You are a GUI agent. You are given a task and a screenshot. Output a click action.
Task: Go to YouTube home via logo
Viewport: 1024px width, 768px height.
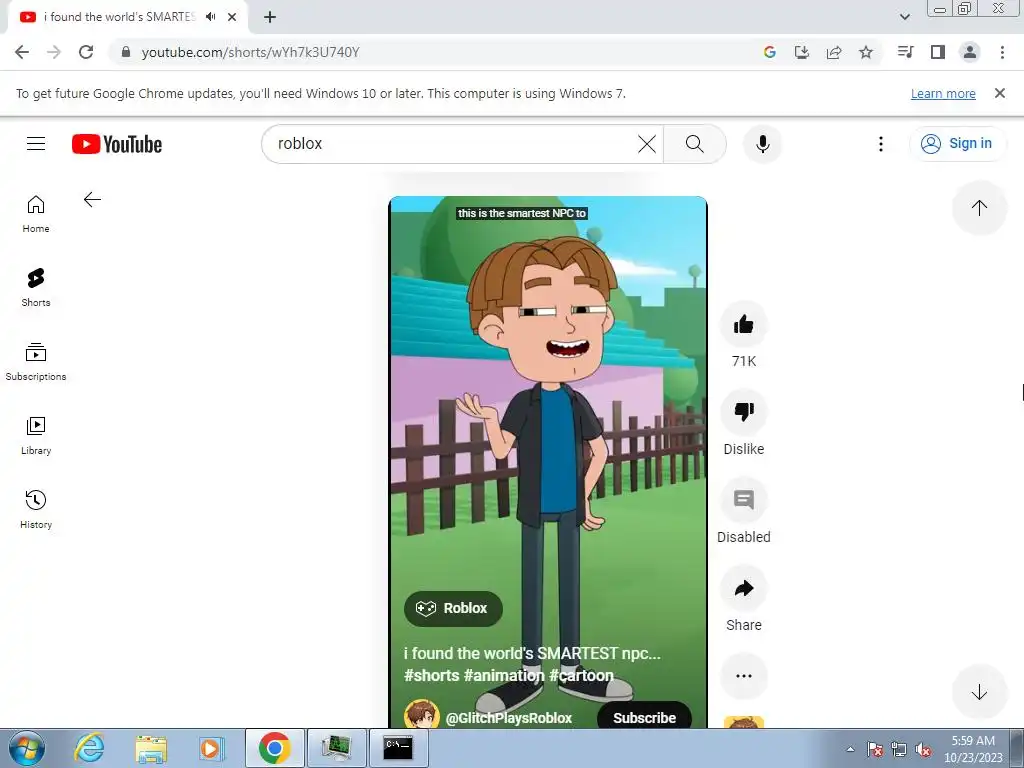(117, 144)
